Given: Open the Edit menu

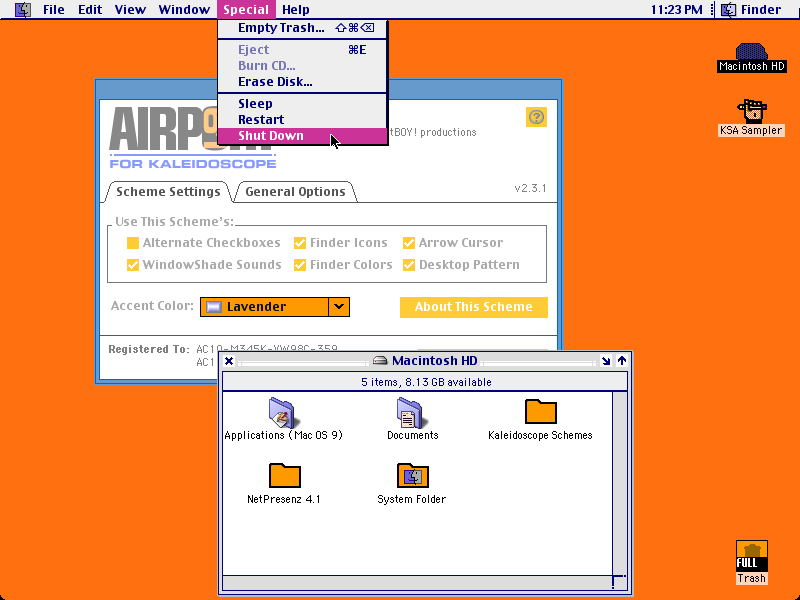Looking at the screenshot, I should click(x=90, y=9).
